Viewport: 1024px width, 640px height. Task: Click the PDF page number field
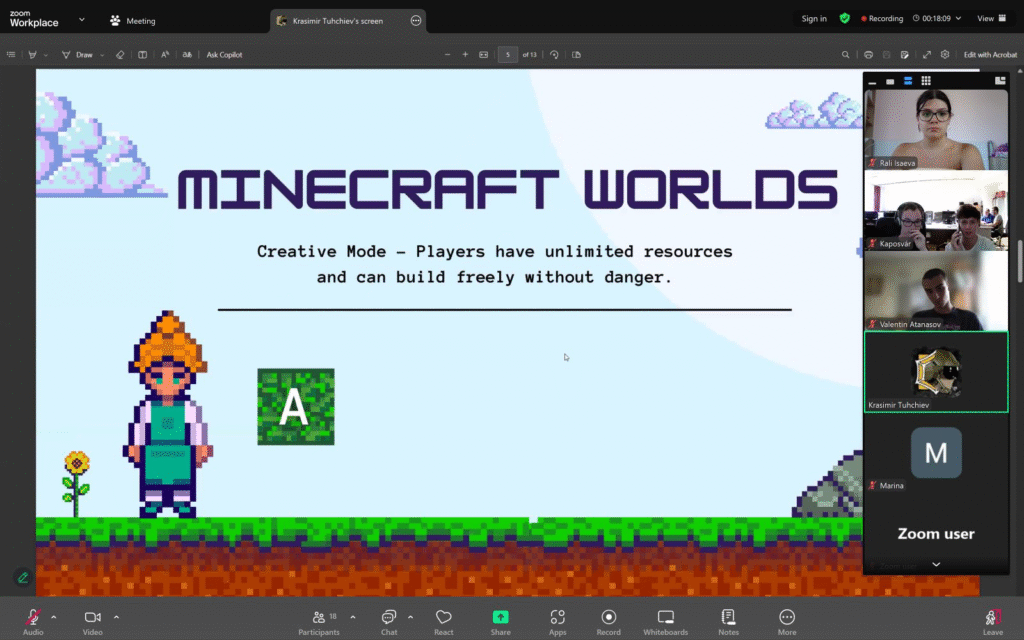(508, 55)
